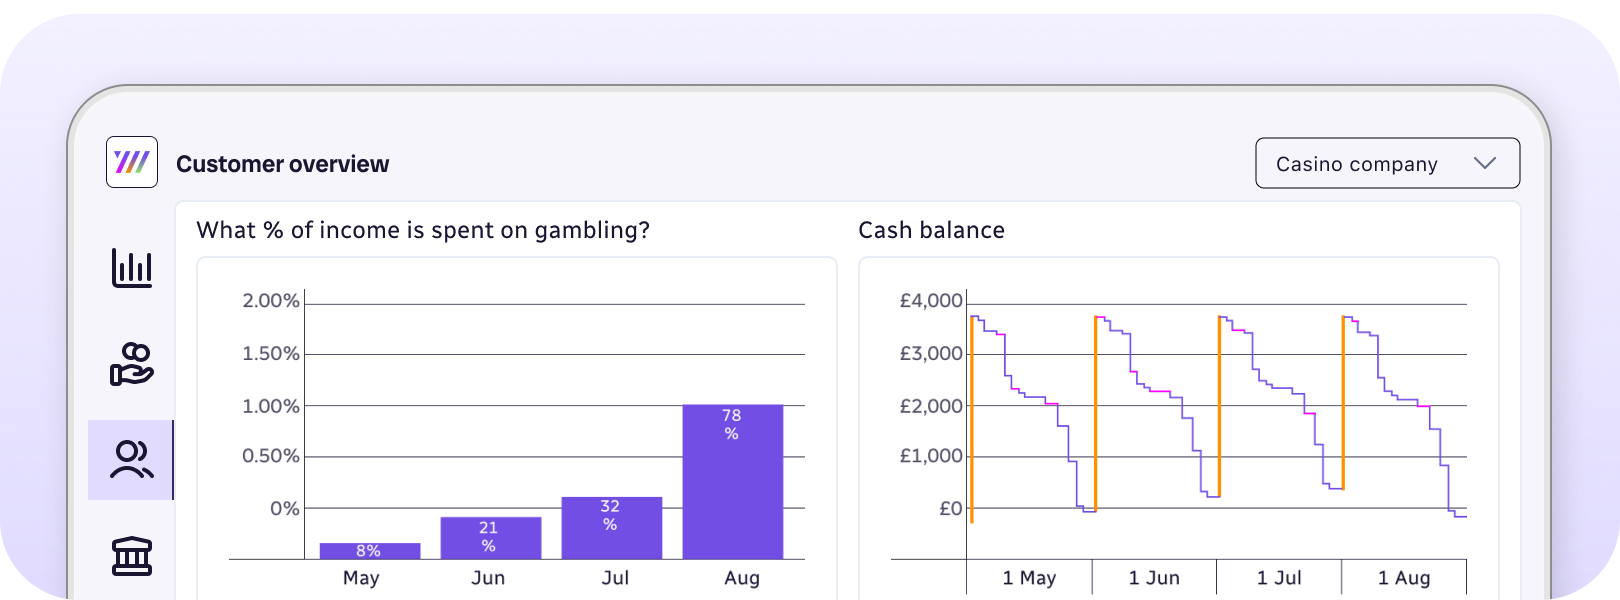Click the chevron arrow beside Casino company
Image resolution: width=1620 pixels, height=600 pixels.
(x=1485, y=163)
